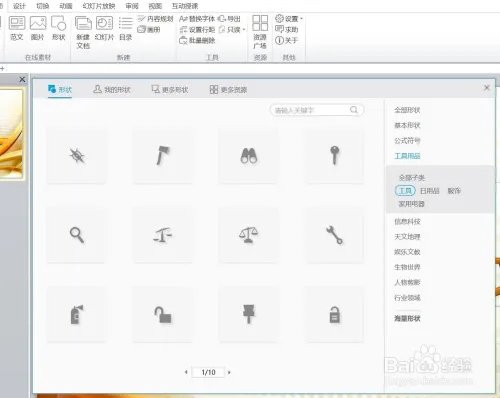This screenshot has height=398, width=500.
Task: Open the 设计 ribbon tab
Action: click(19, 6)
